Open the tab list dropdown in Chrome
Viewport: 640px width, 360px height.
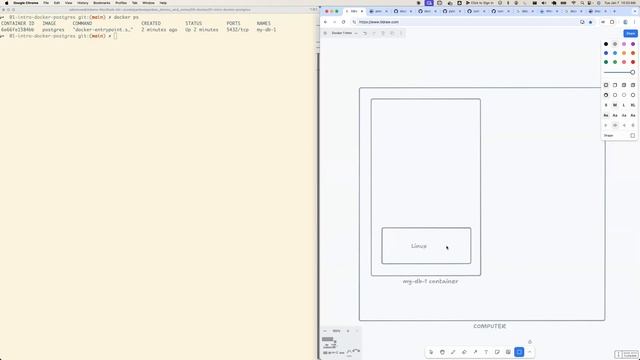635,11
